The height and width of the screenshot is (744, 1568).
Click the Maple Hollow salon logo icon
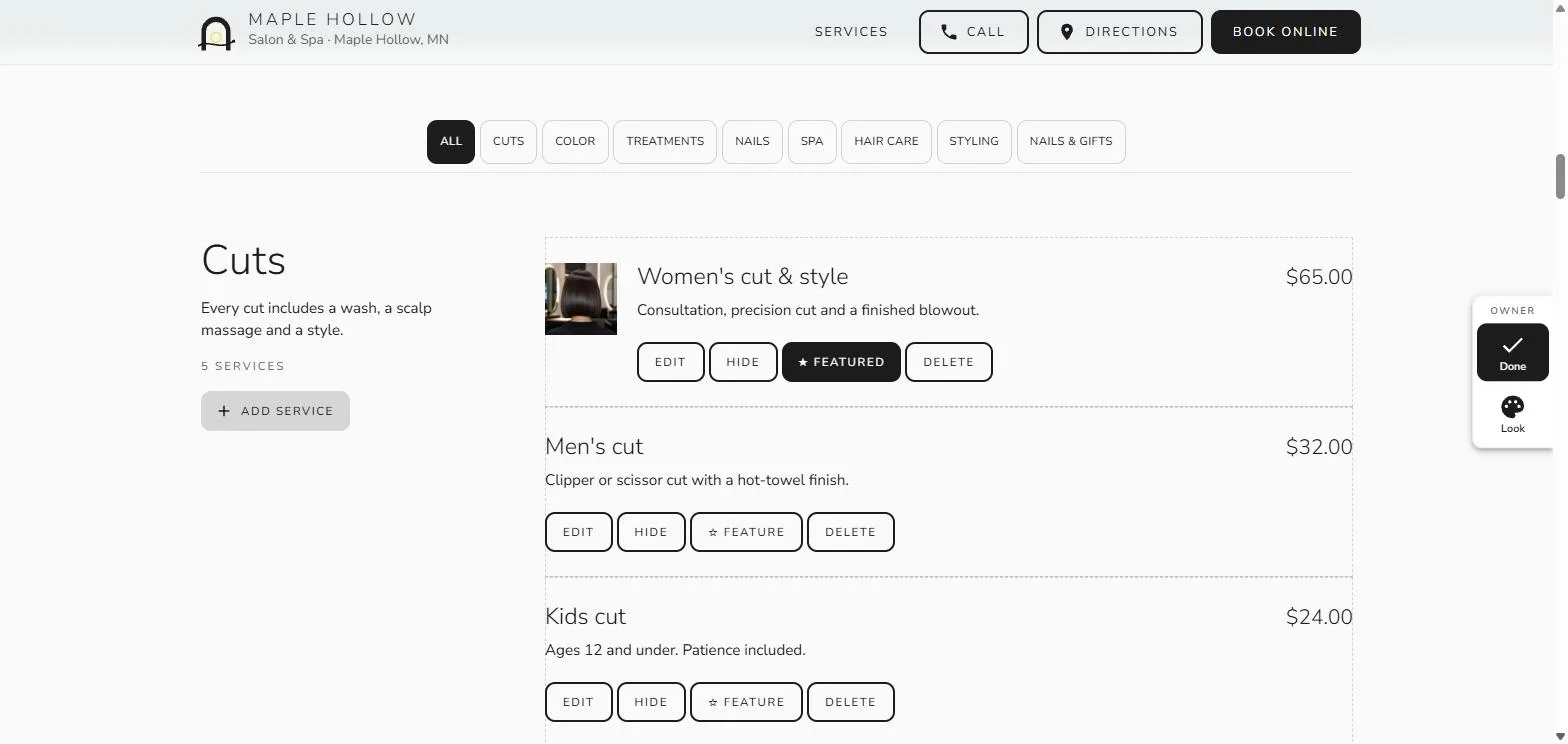(216, 32)
